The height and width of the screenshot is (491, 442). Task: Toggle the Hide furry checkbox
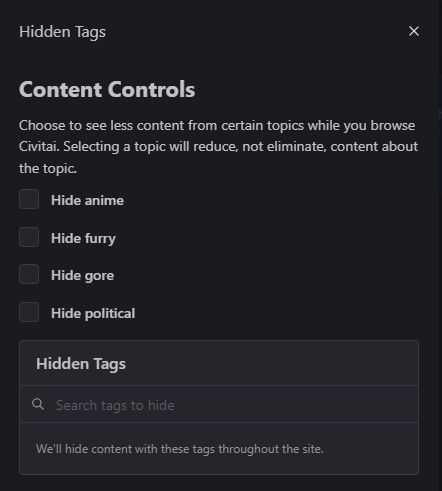pyautogui.click(x=29, y=237)
